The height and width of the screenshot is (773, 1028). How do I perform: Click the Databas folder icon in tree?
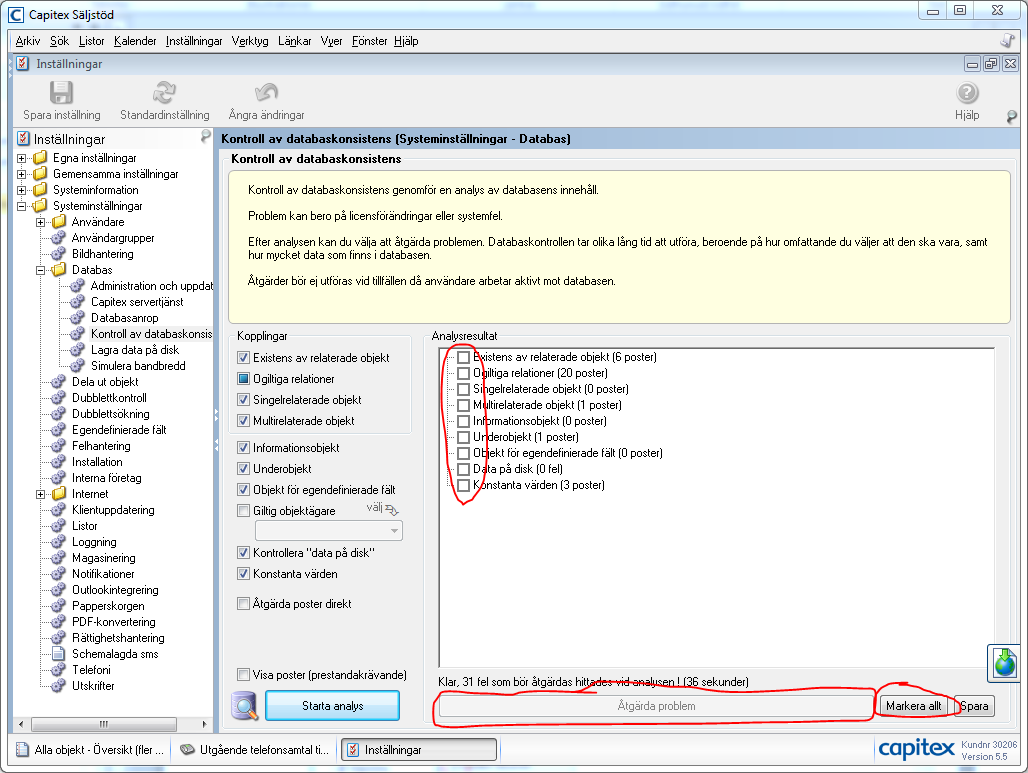click(x=59, y=269)
